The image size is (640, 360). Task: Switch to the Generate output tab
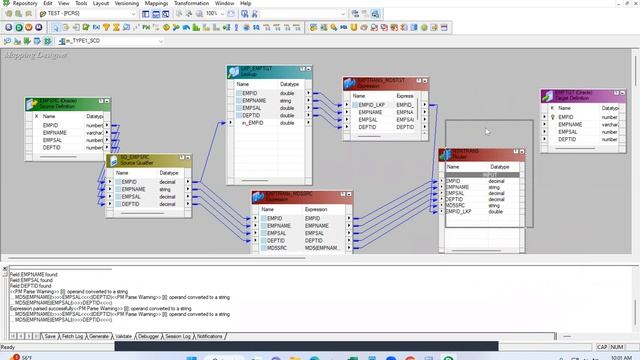tap(99, 336)
